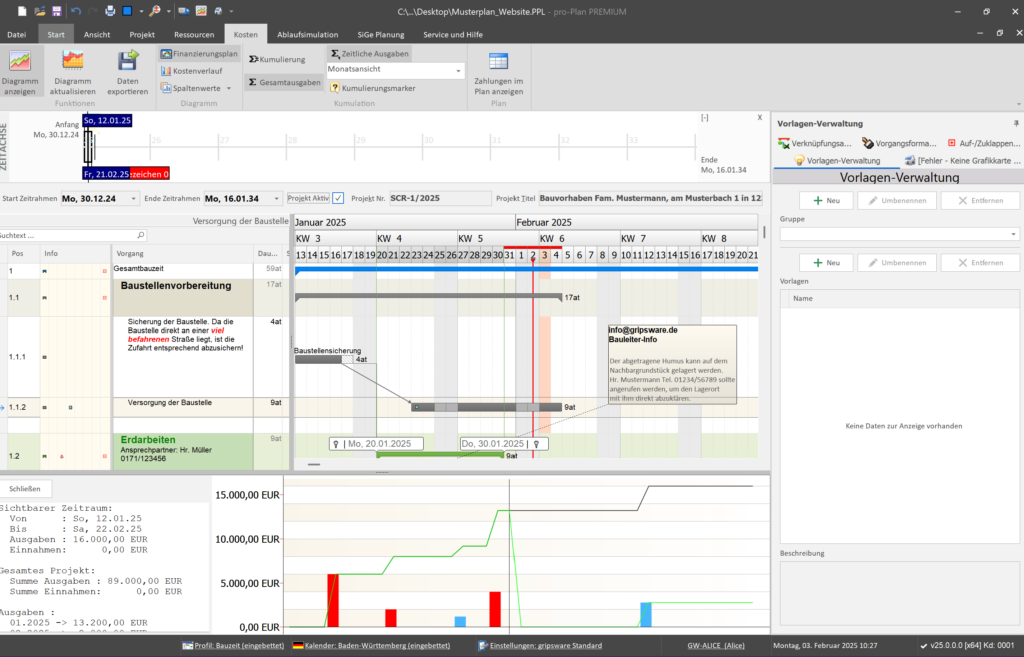1024x657 pixels.
Task: Switch to the Ablaufsimulation ribbon tab
Action: click(308, 34)
